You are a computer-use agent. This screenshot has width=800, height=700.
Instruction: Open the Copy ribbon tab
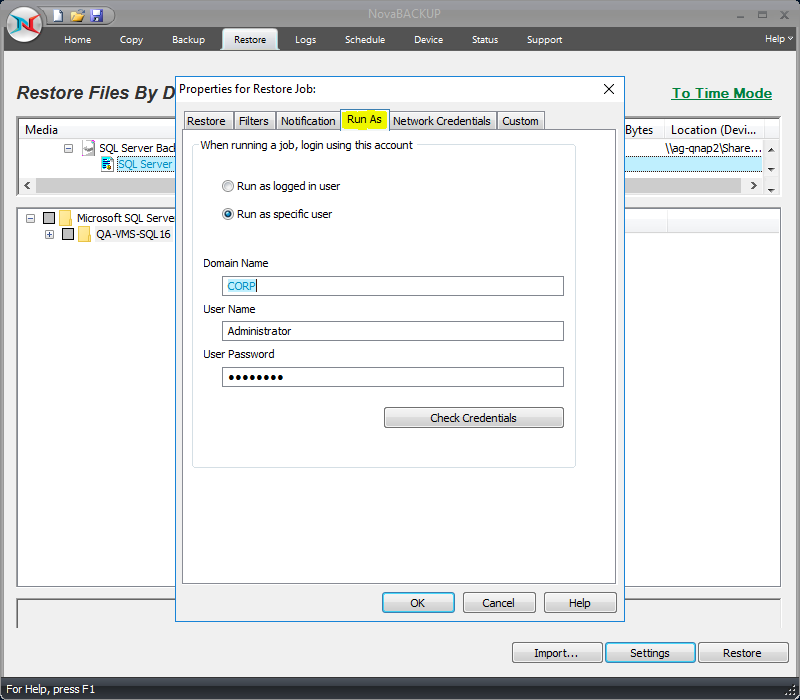(x=131, y=40)
